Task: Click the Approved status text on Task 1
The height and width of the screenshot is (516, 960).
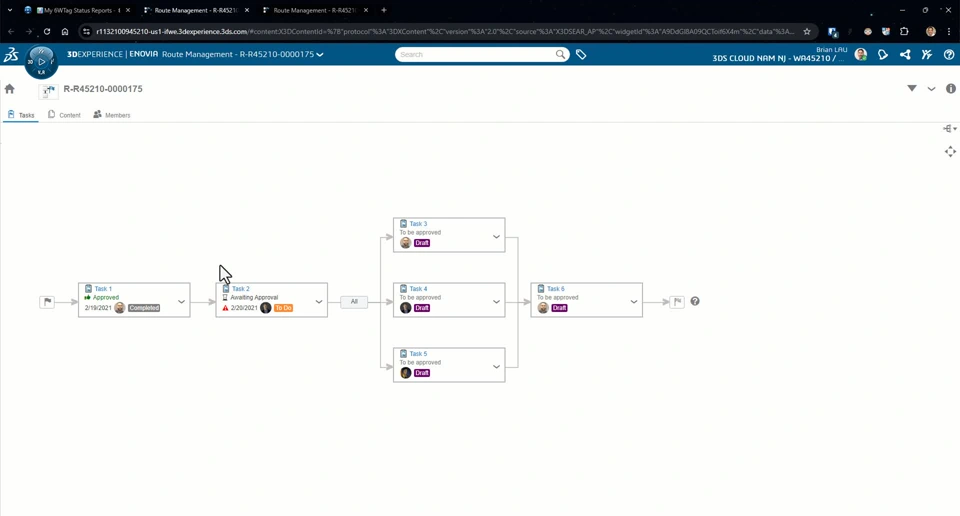Action: [x=106, y=297]
